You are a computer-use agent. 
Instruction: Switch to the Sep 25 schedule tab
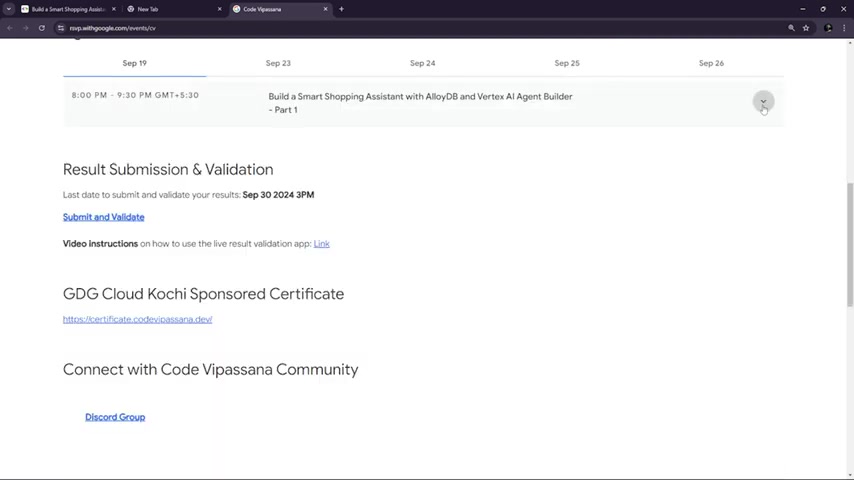pos(567,63)
